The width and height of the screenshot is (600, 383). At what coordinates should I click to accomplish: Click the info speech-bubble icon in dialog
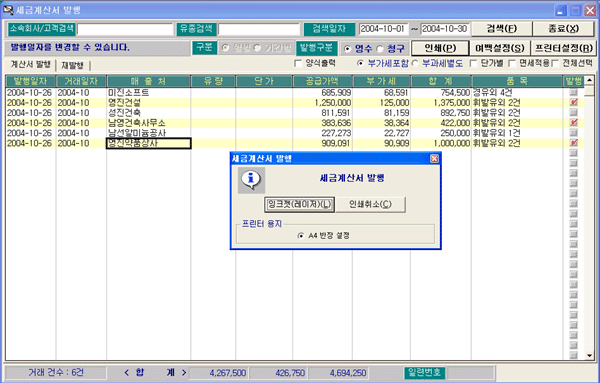(x=251, y=180)
